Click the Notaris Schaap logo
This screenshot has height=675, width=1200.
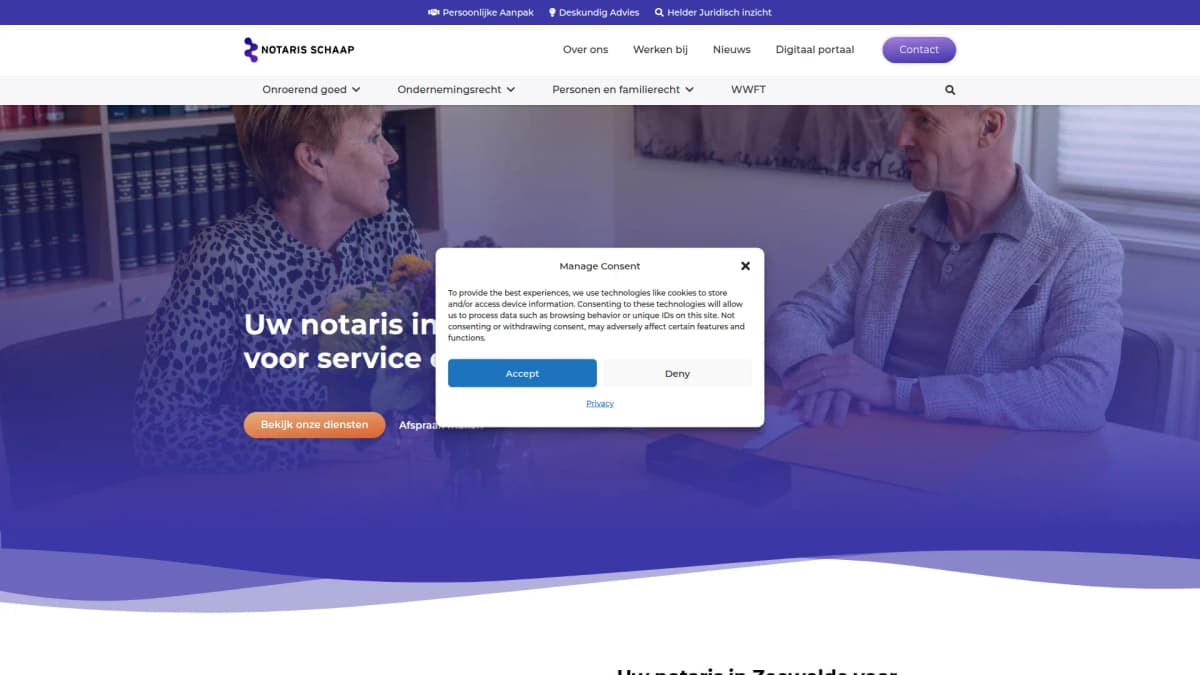(x=299, y=50)
